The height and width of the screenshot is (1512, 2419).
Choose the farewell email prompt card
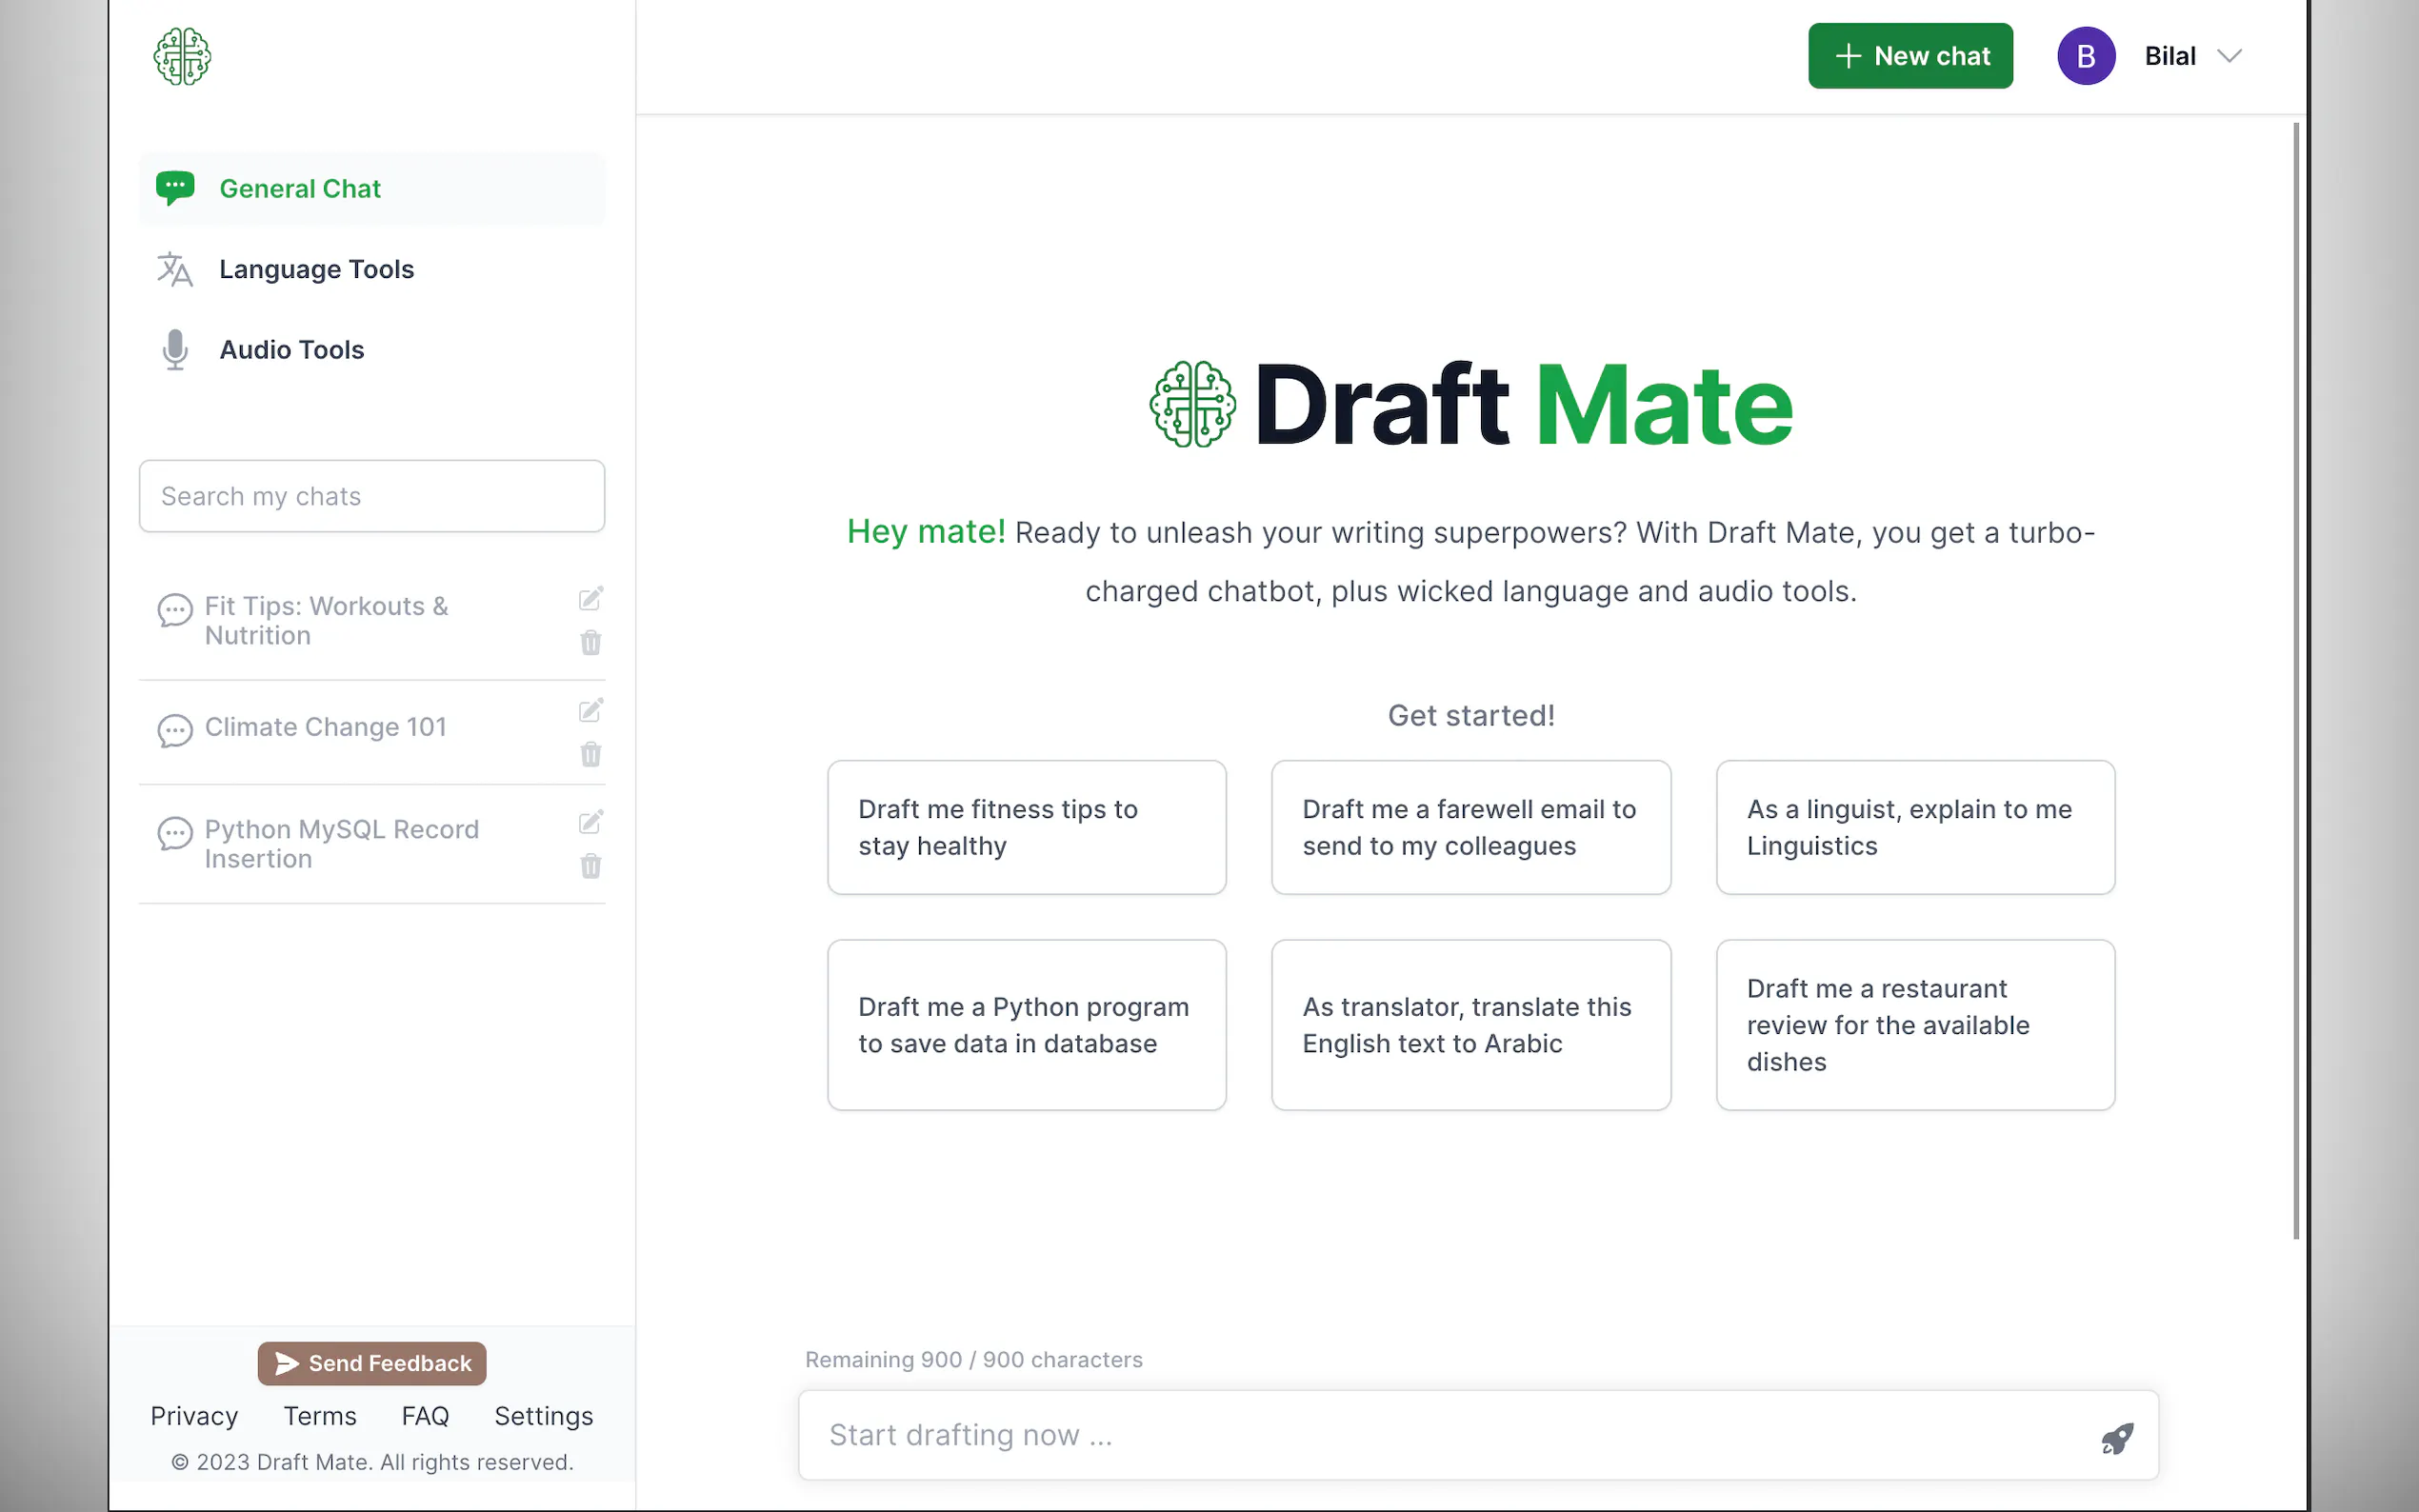1470,827
